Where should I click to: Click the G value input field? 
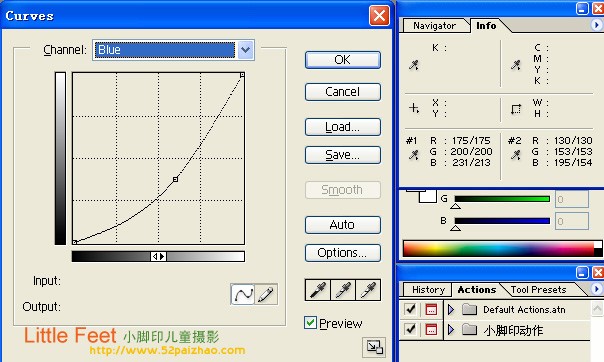572,199
